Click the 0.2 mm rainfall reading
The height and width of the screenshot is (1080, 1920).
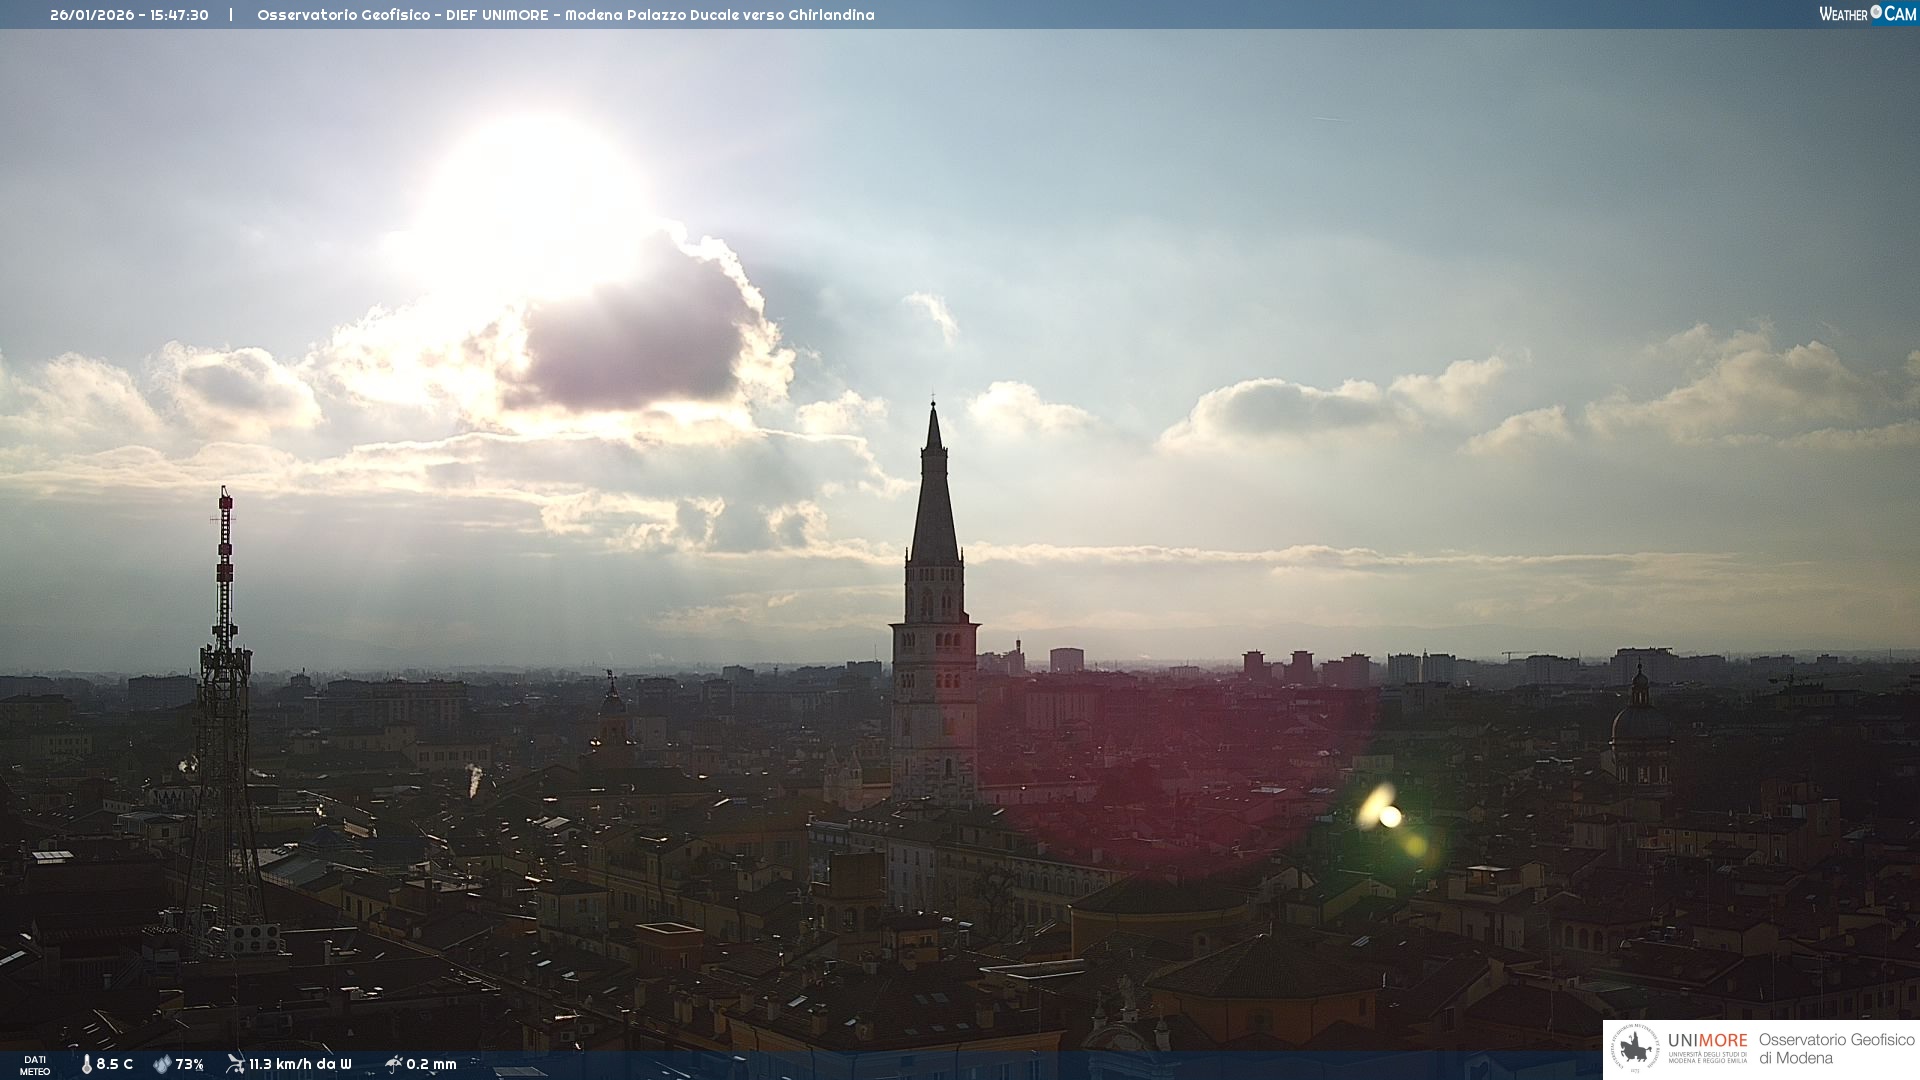(431, 1064)
